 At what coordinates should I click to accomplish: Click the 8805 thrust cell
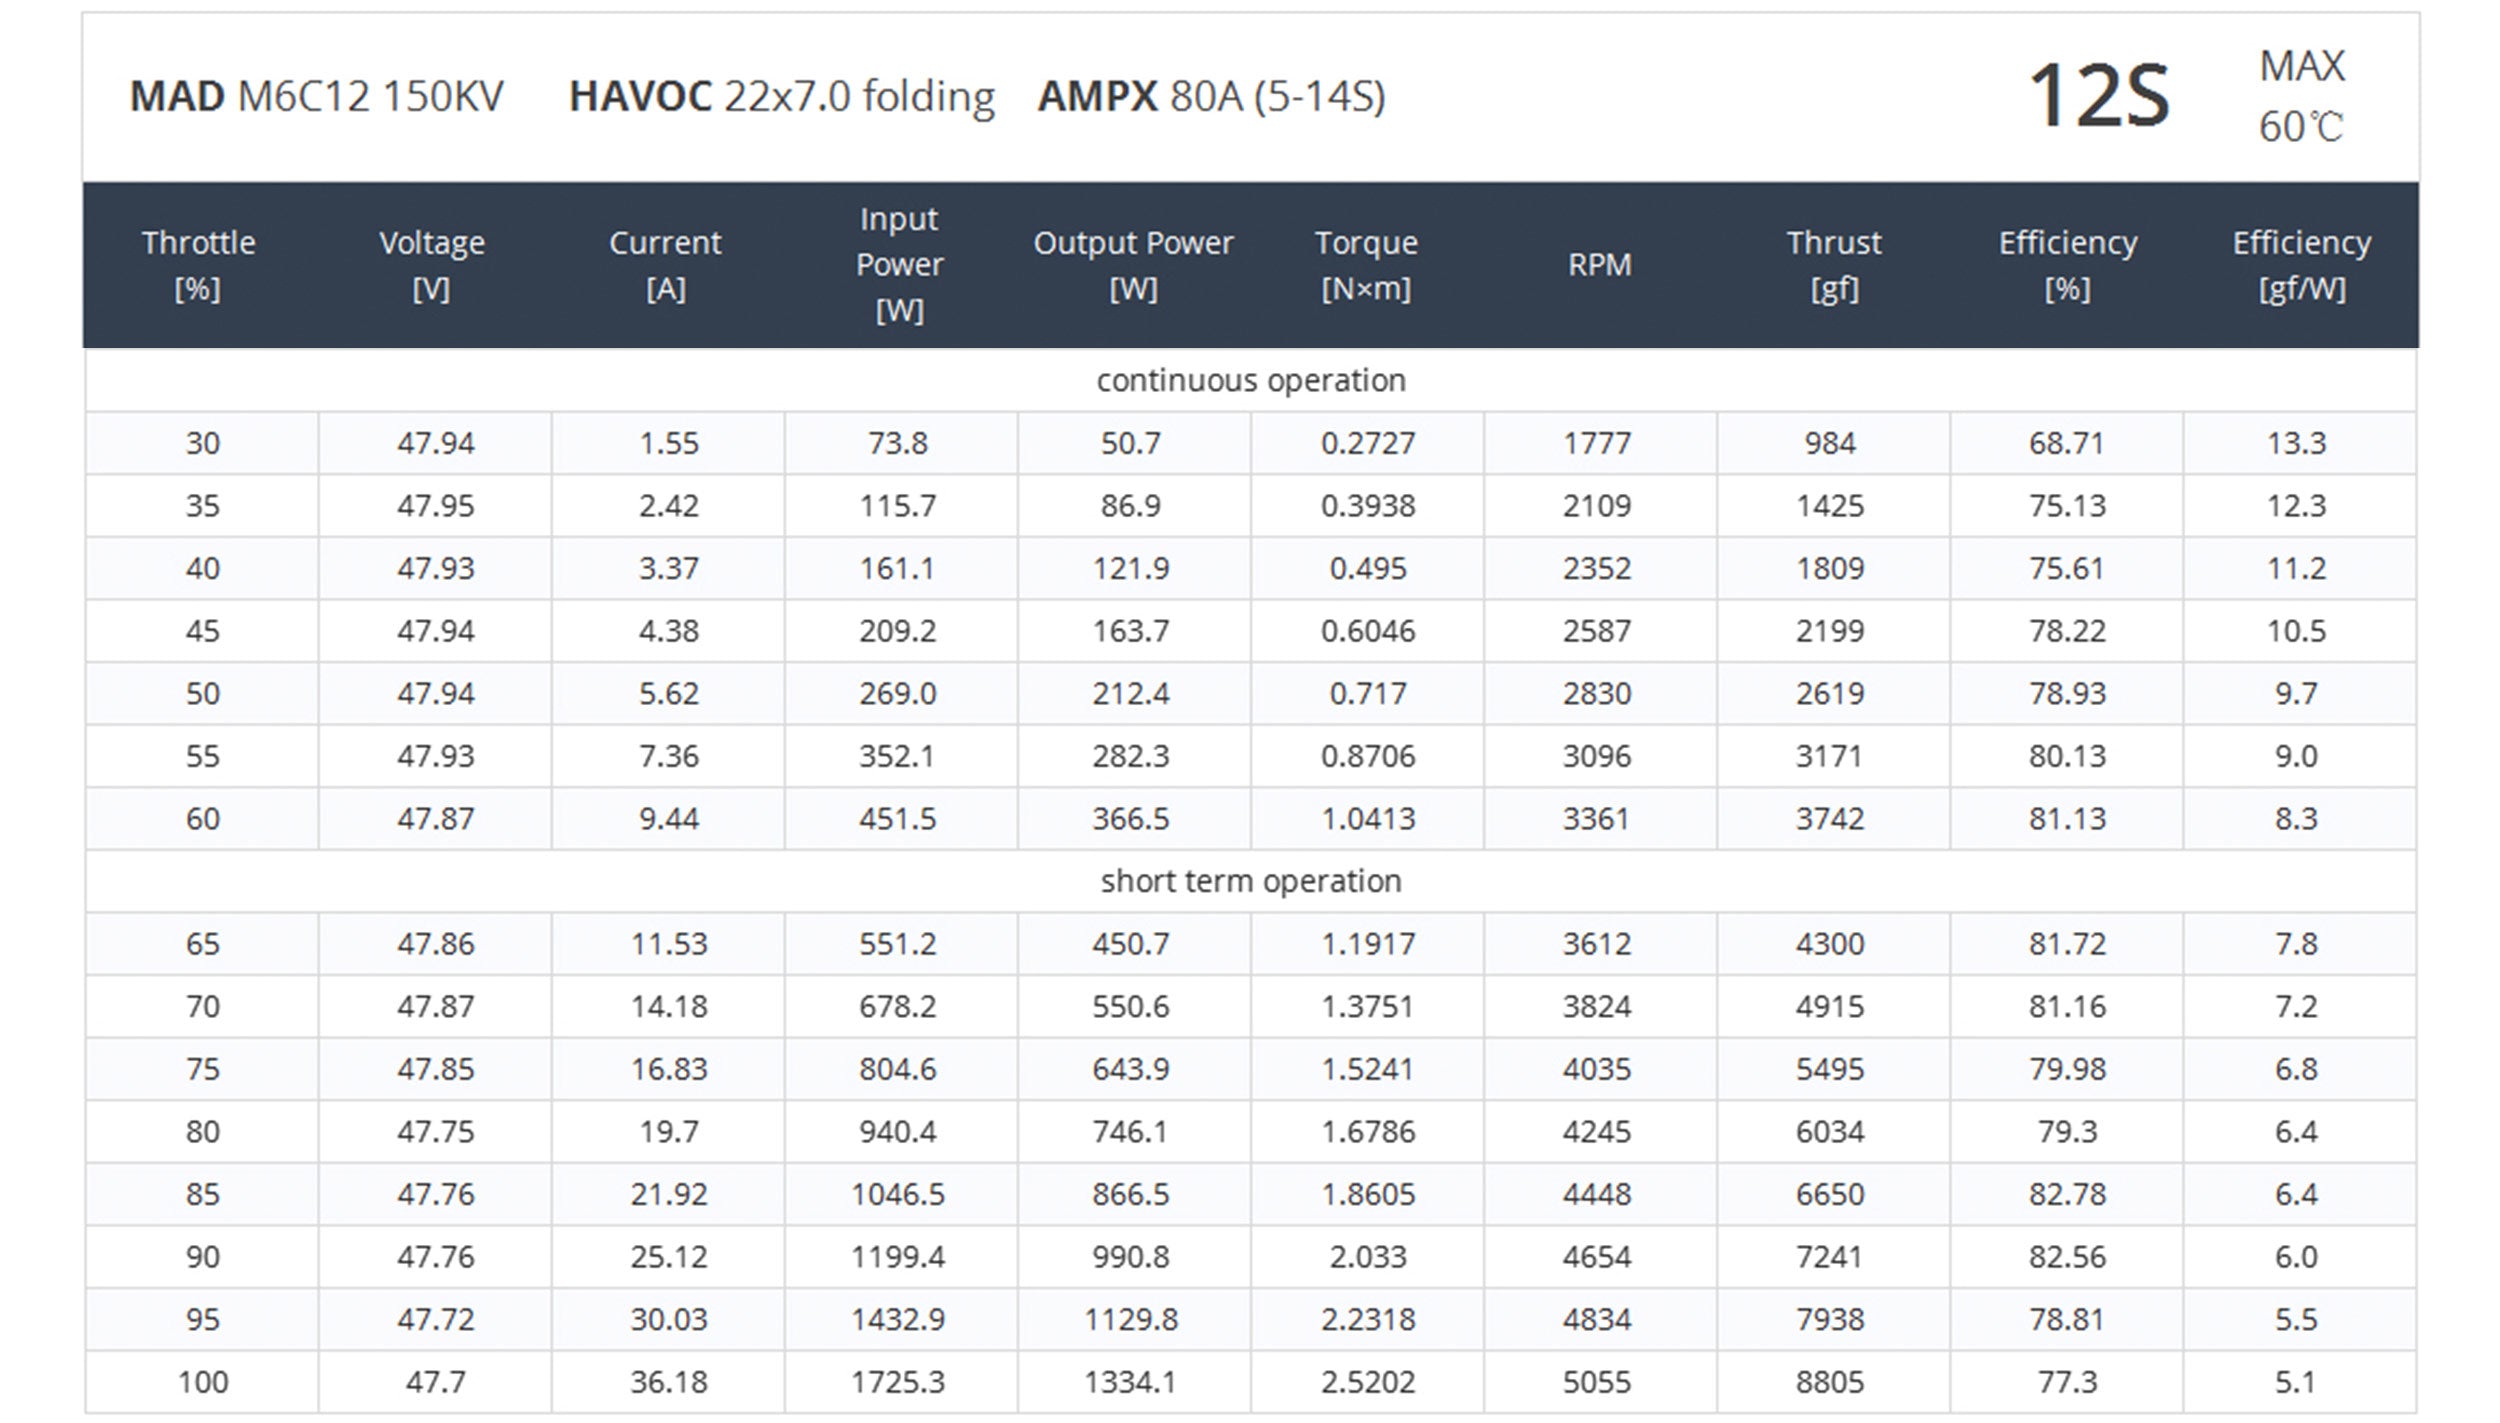[x=1829, y=1382]
